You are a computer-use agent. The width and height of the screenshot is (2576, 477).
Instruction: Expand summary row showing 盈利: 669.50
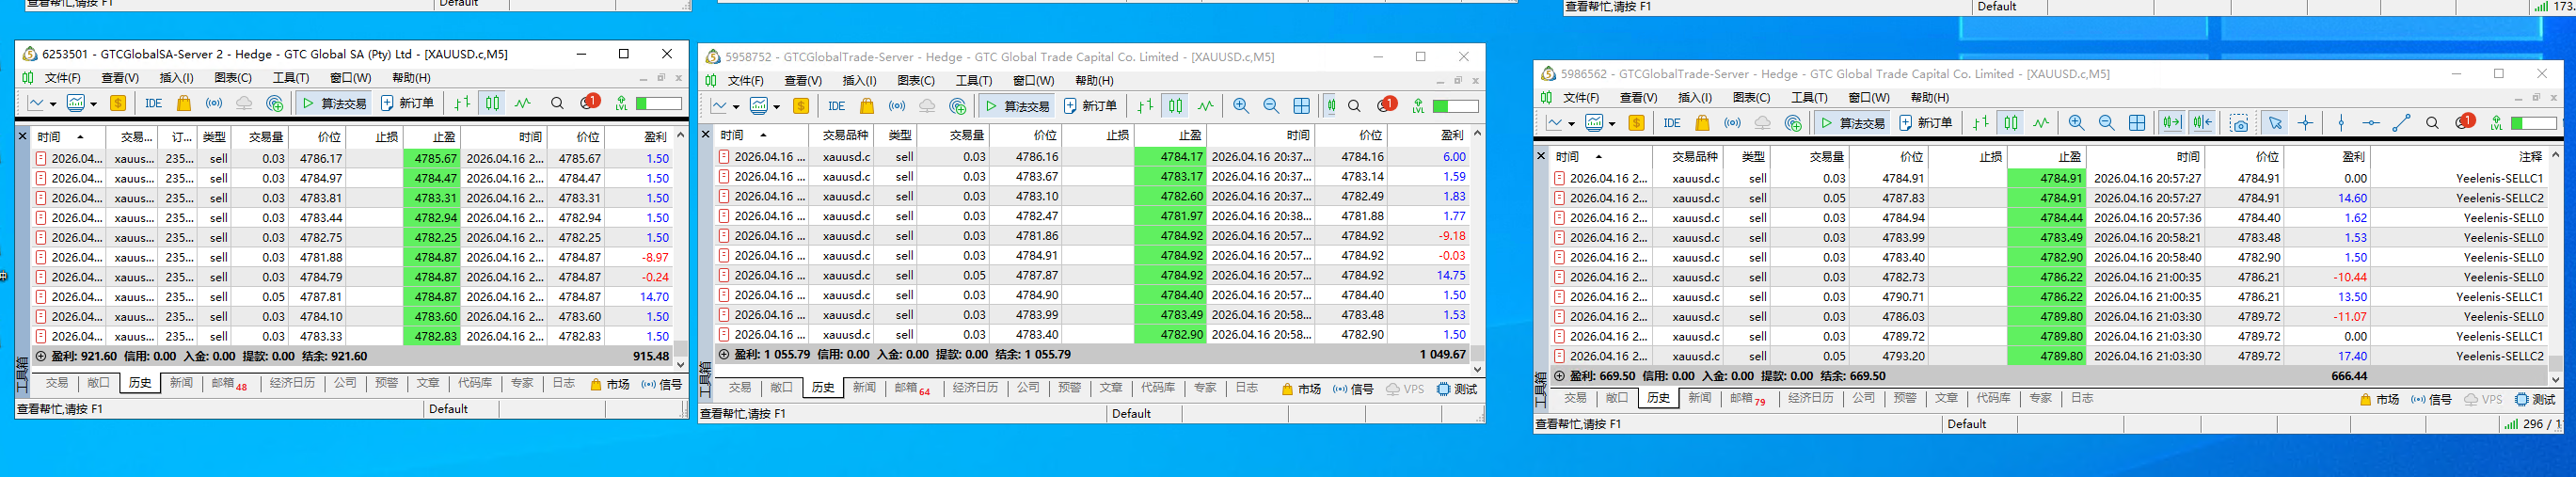pyautogui.click(x=1559, y=376)
